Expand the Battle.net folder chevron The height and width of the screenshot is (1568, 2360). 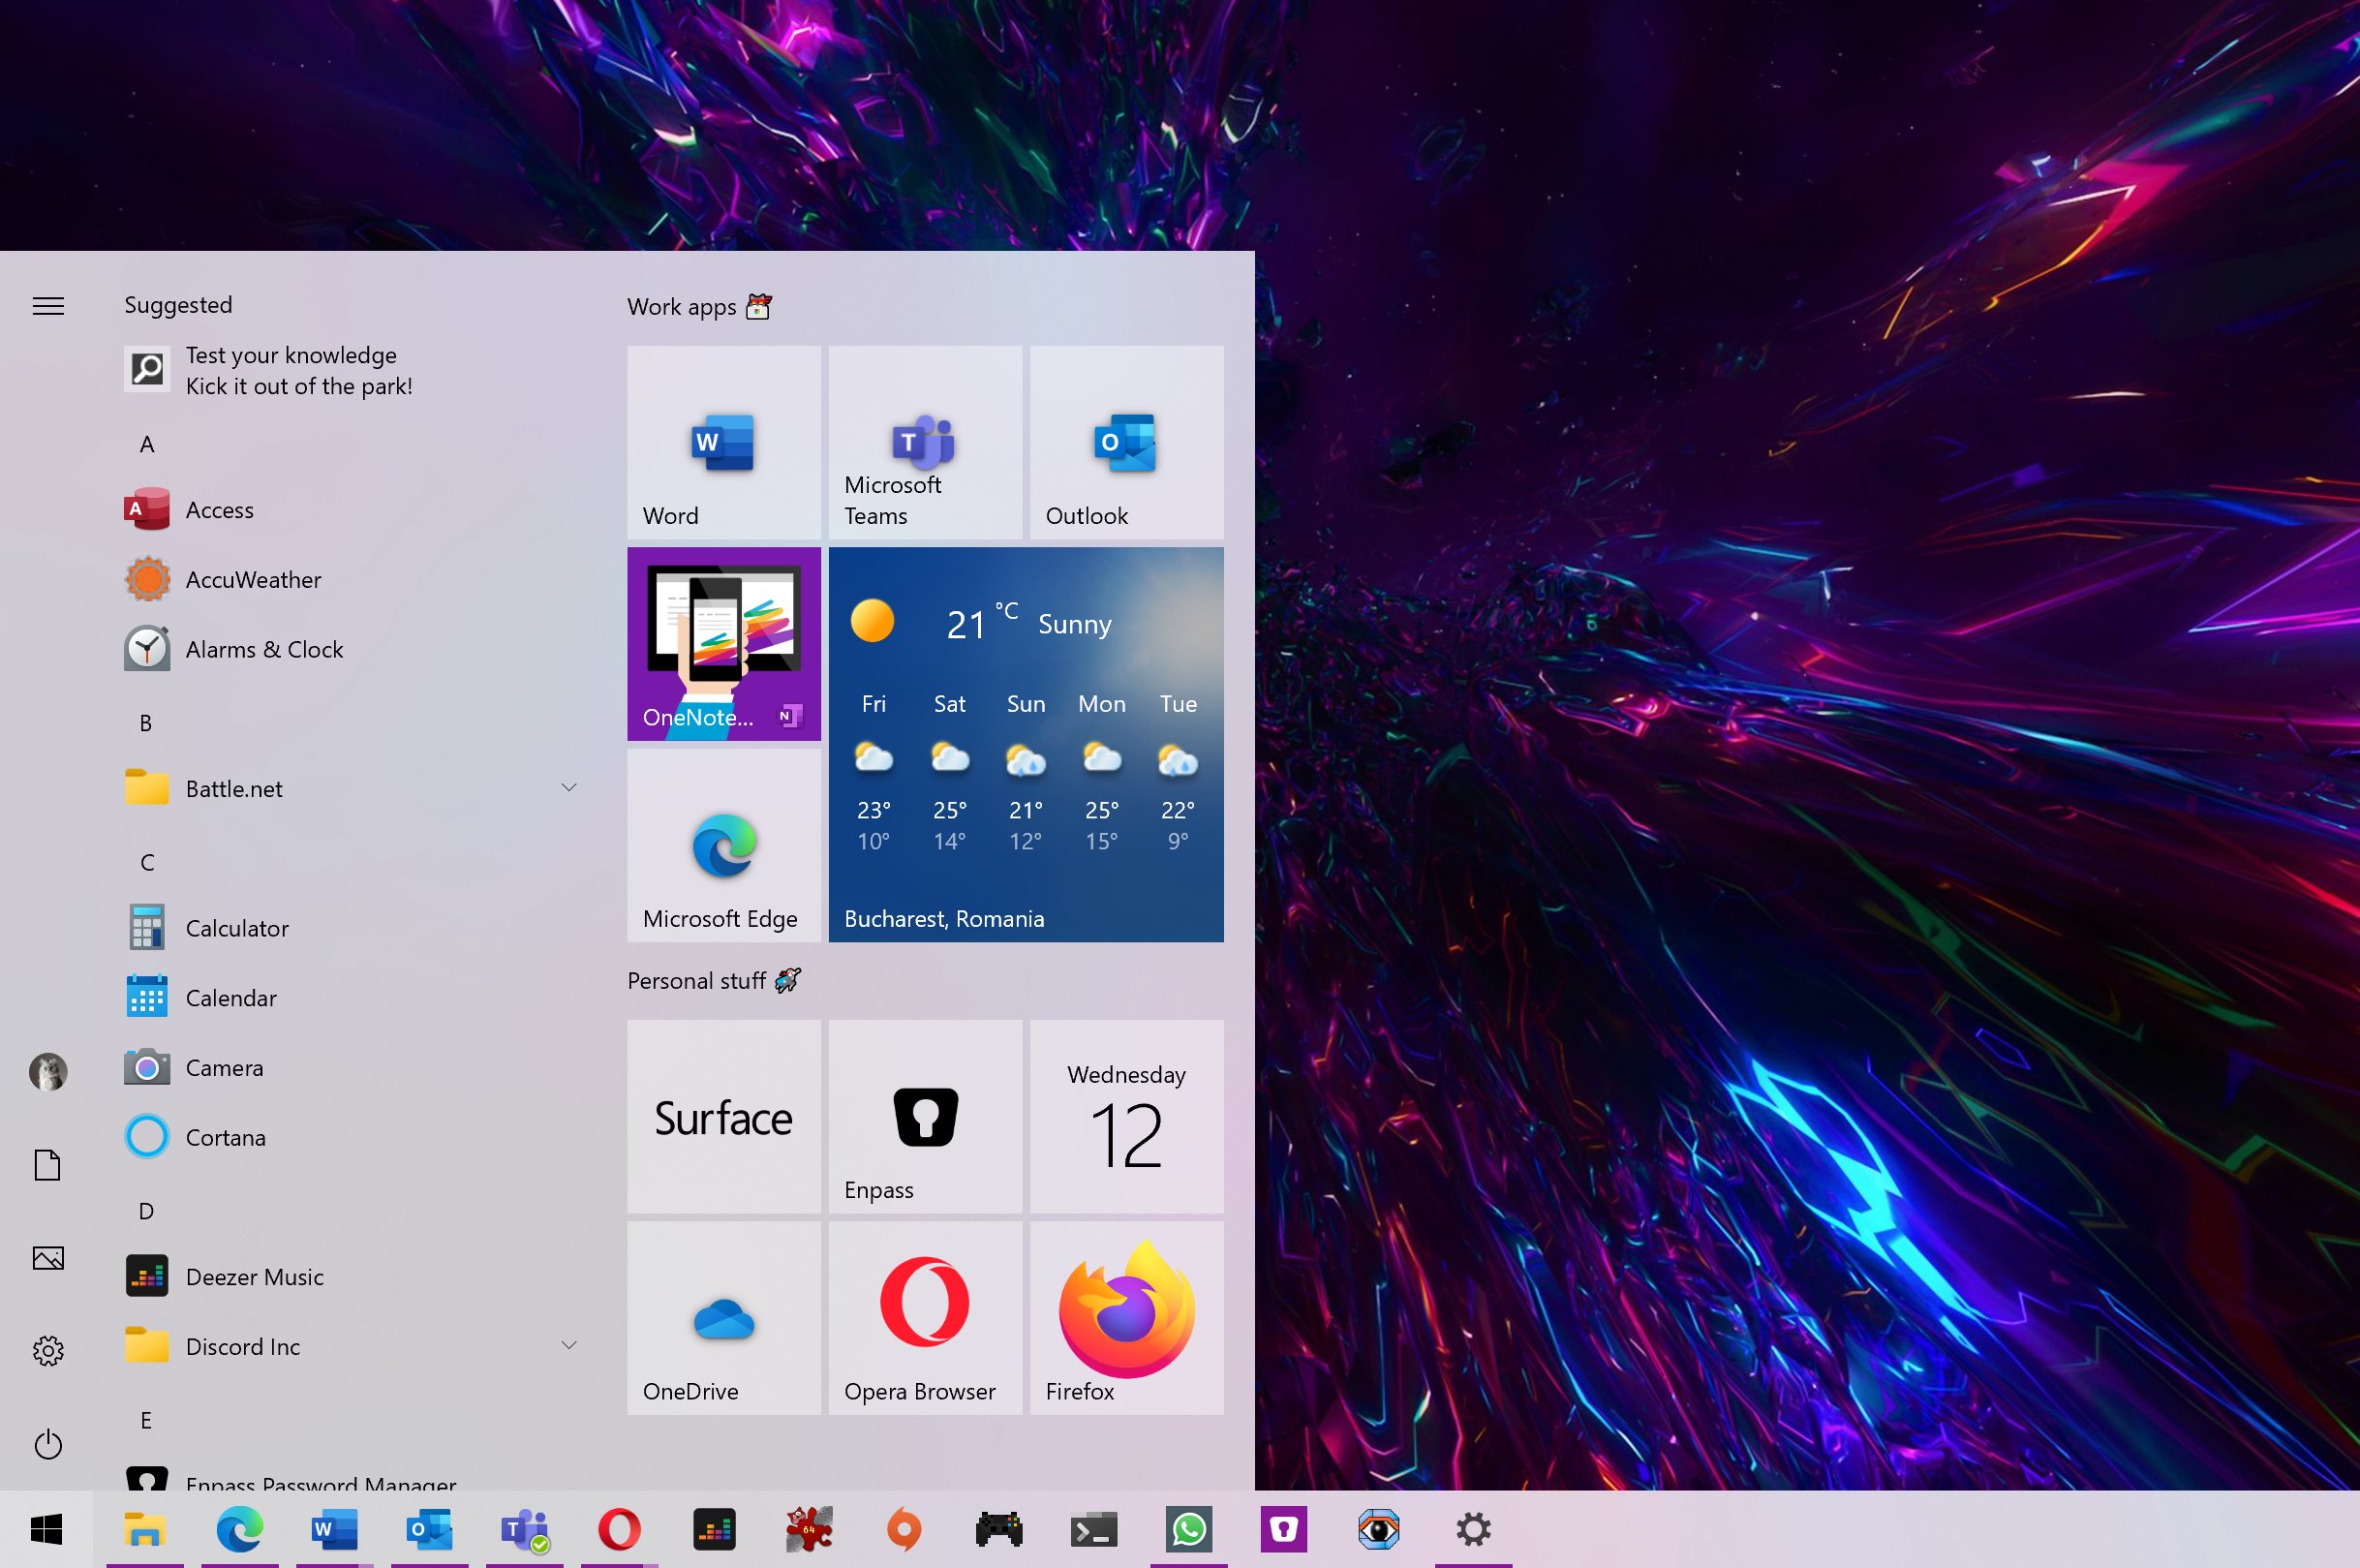coord(569,788)
